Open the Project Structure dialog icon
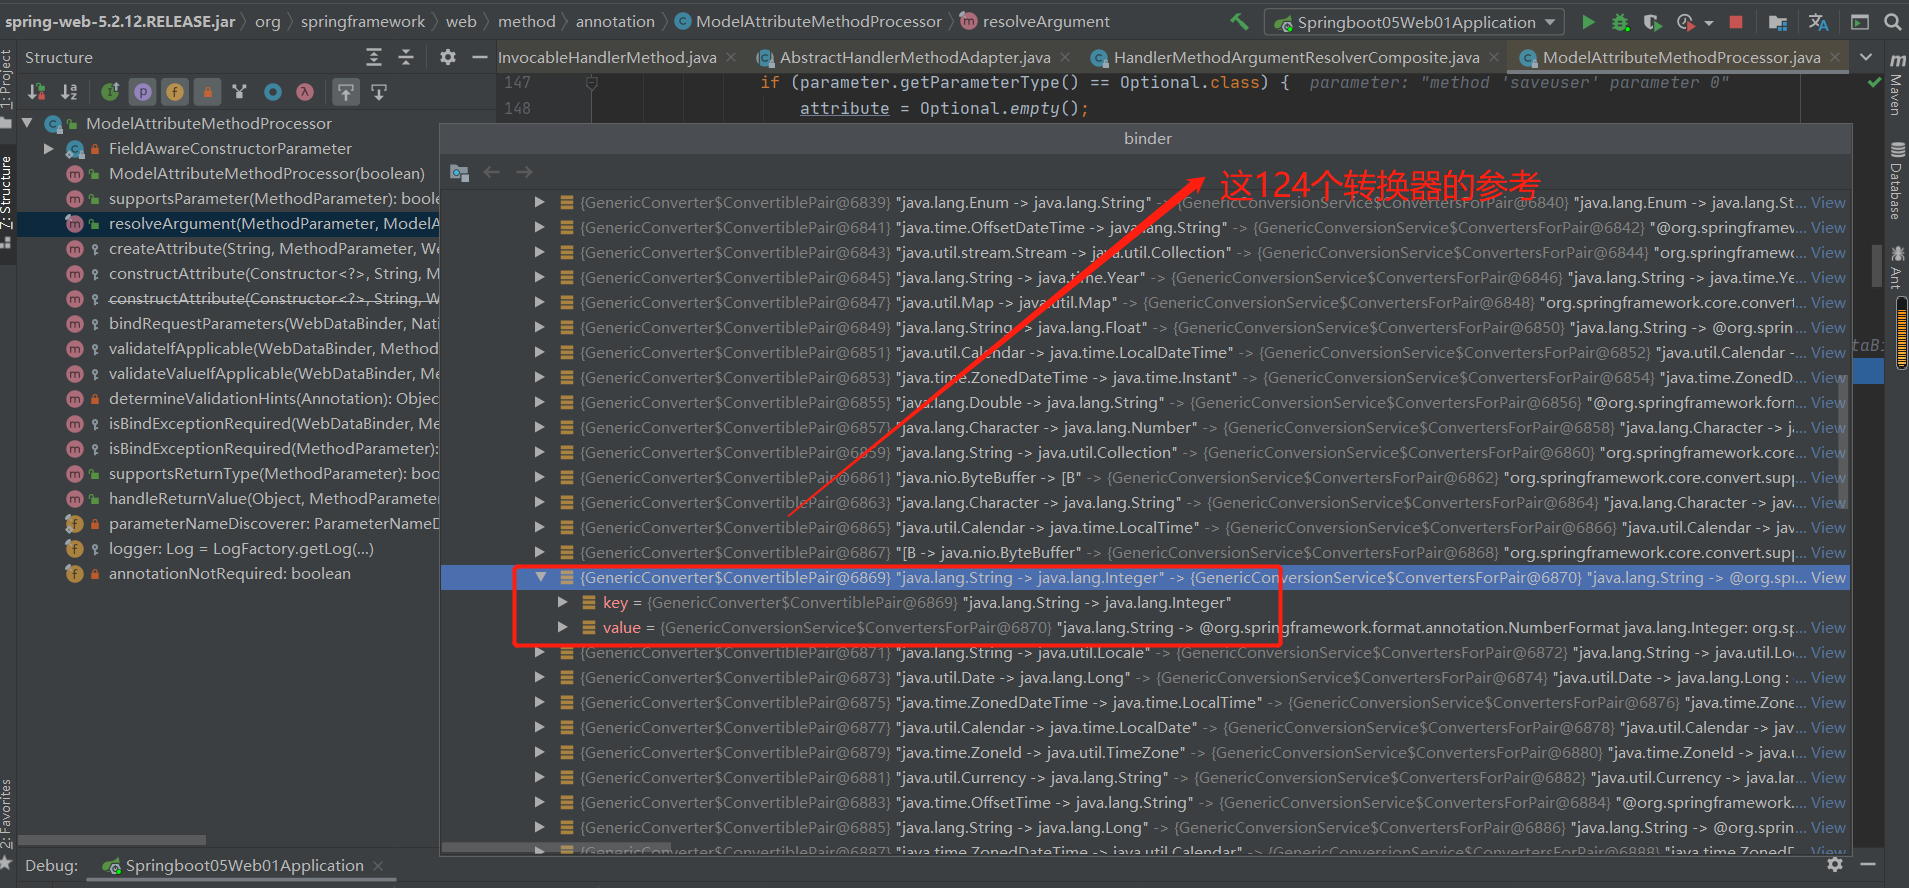 click(x=1778, y=22)
